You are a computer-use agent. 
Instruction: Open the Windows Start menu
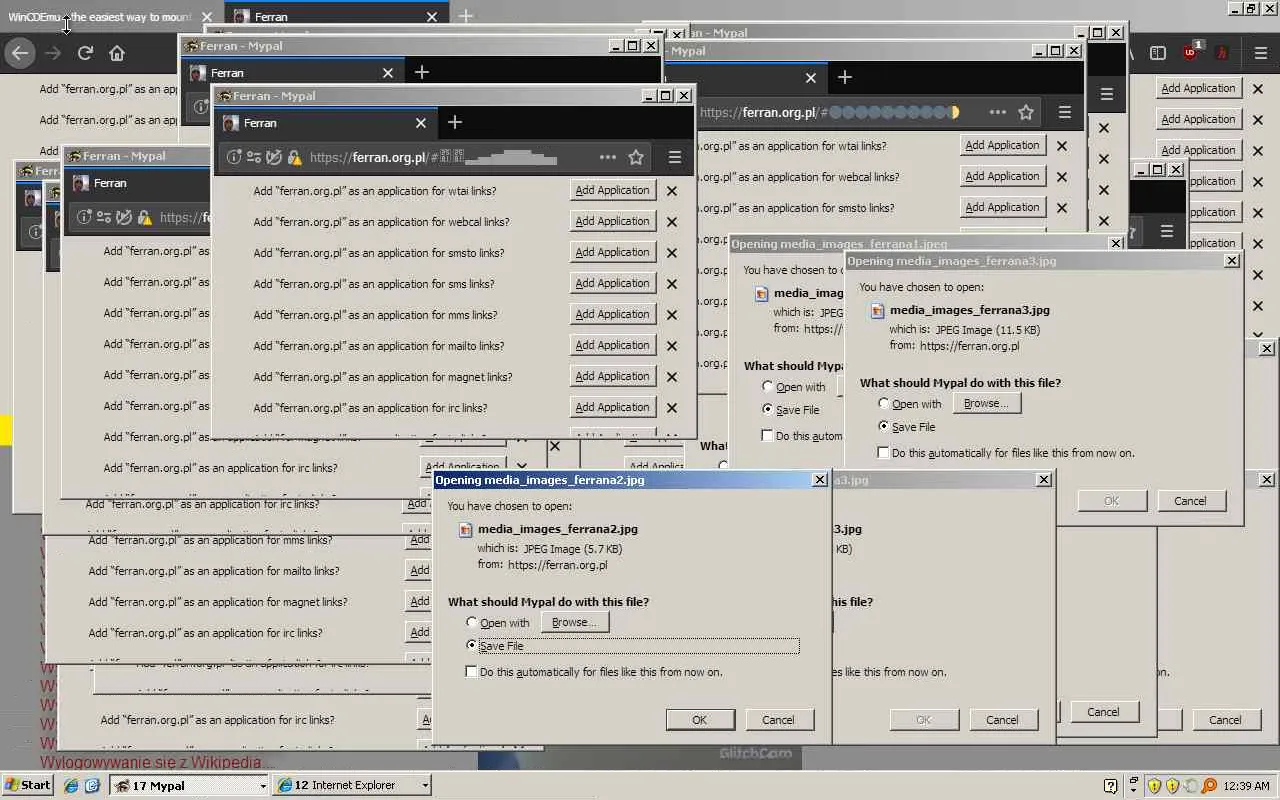point(28,785)
